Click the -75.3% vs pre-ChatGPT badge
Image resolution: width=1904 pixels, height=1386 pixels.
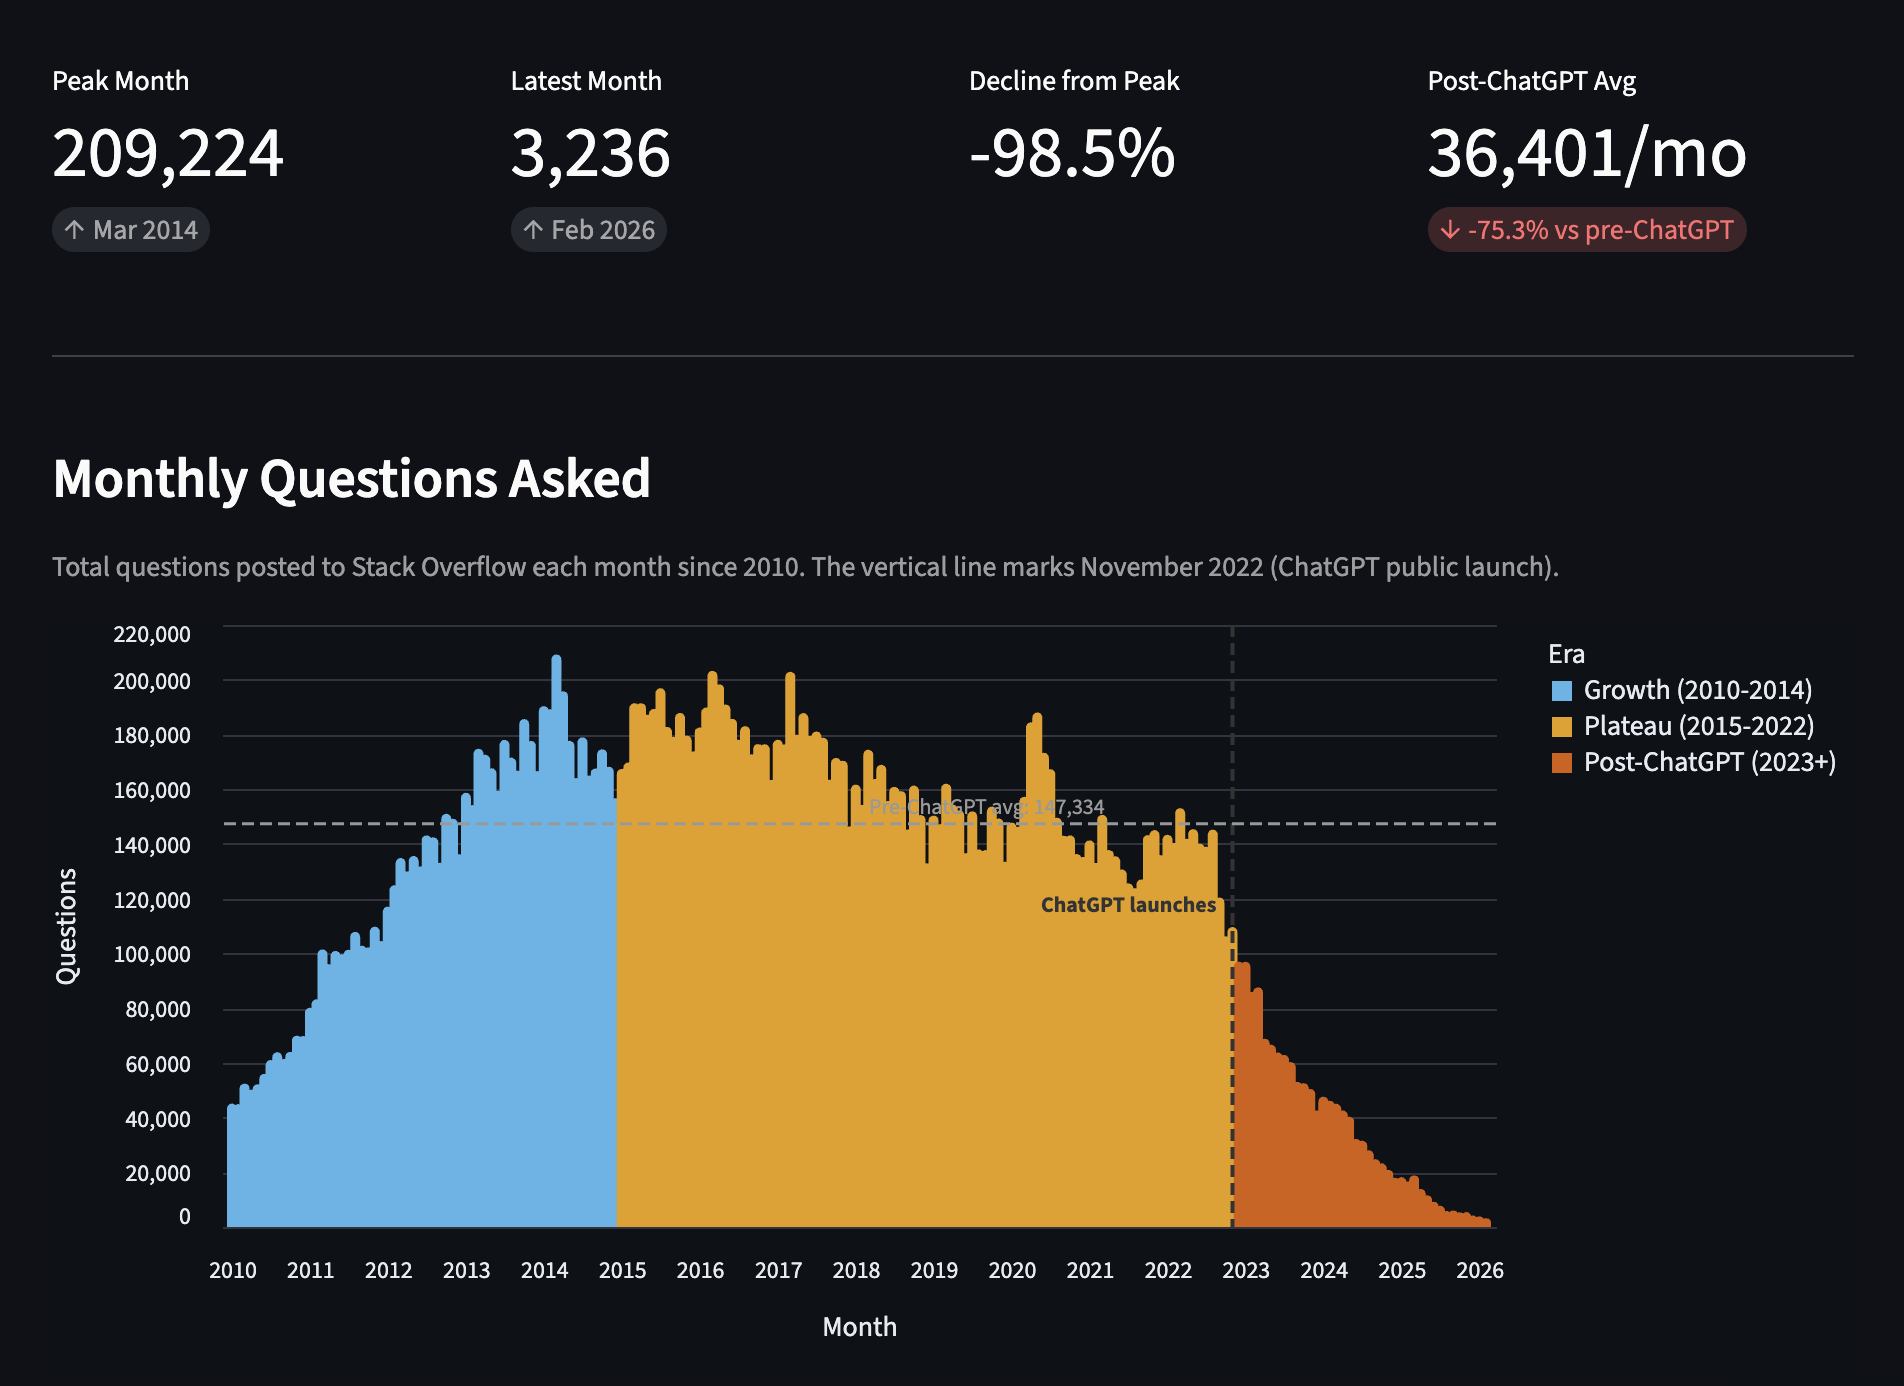point(1588,229)
